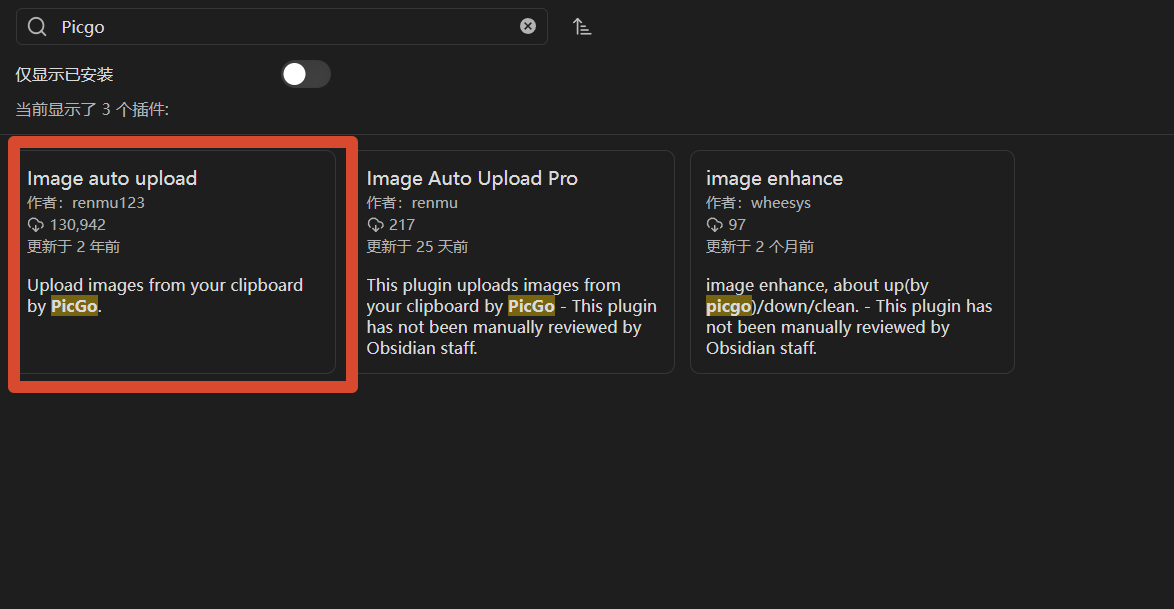Open the Image auto upload plugin title

[x=112, y=178]
